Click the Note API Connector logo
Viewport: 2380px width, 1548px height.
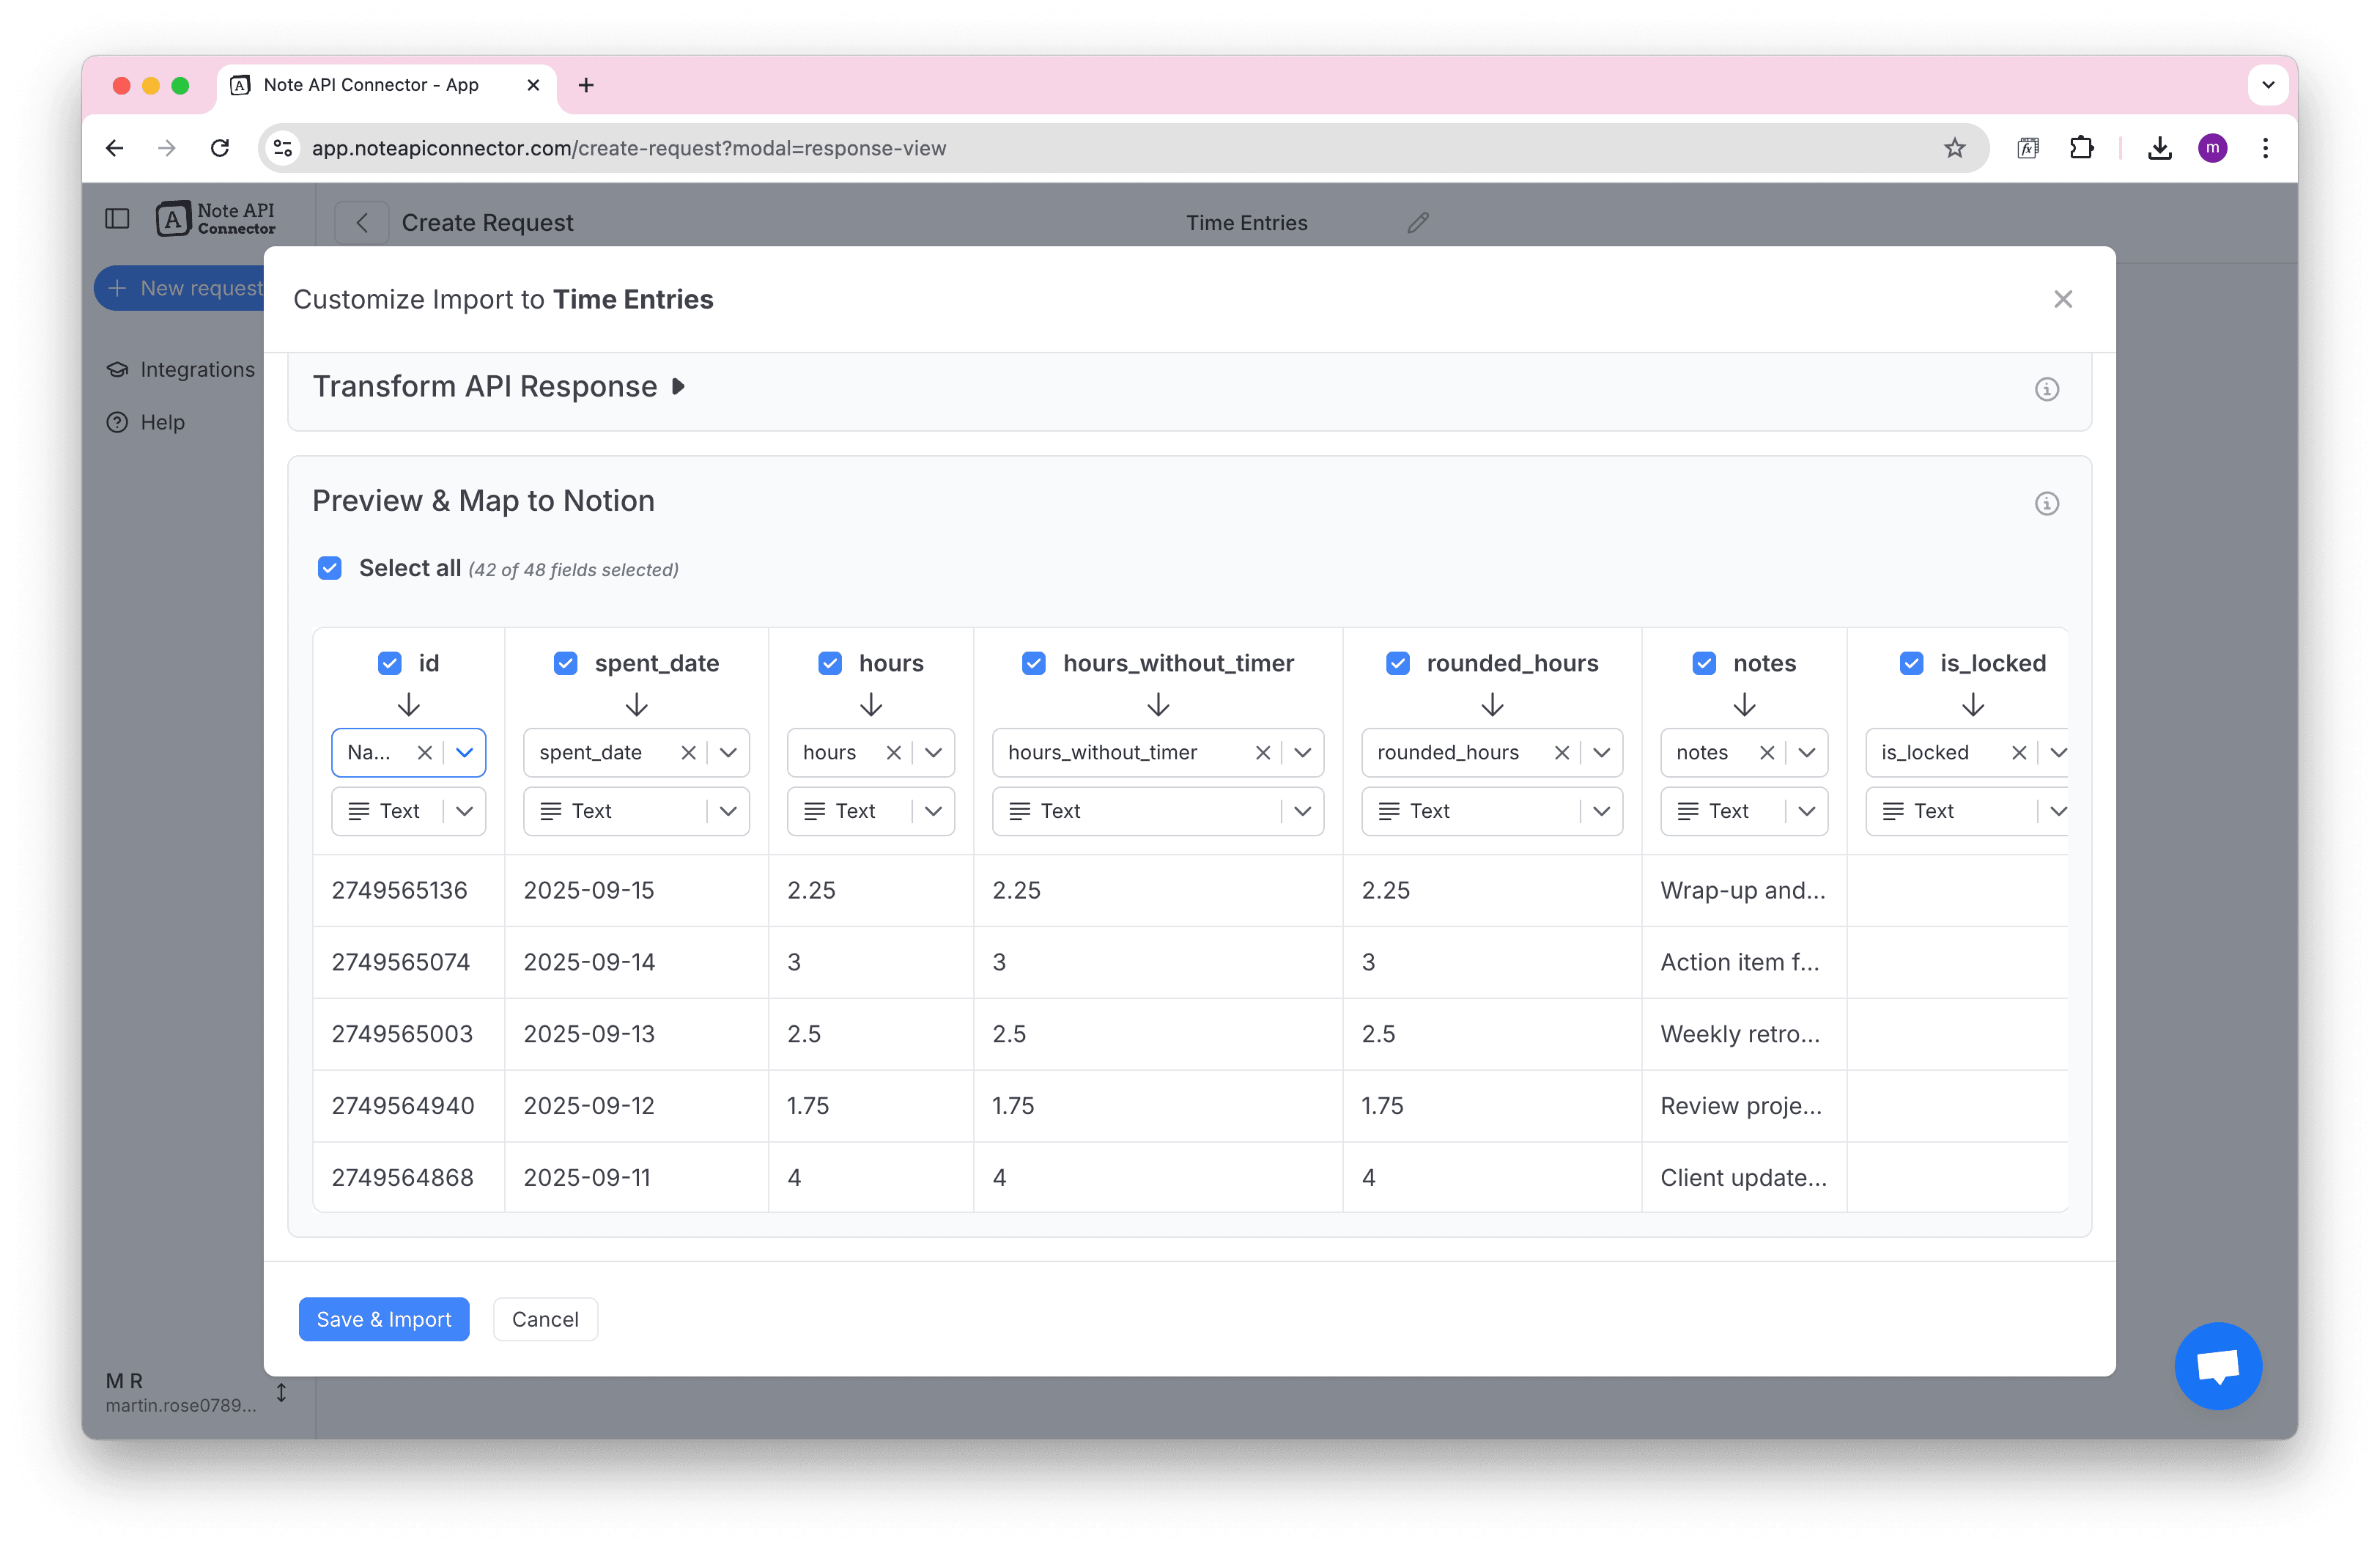tap(216, 219)
